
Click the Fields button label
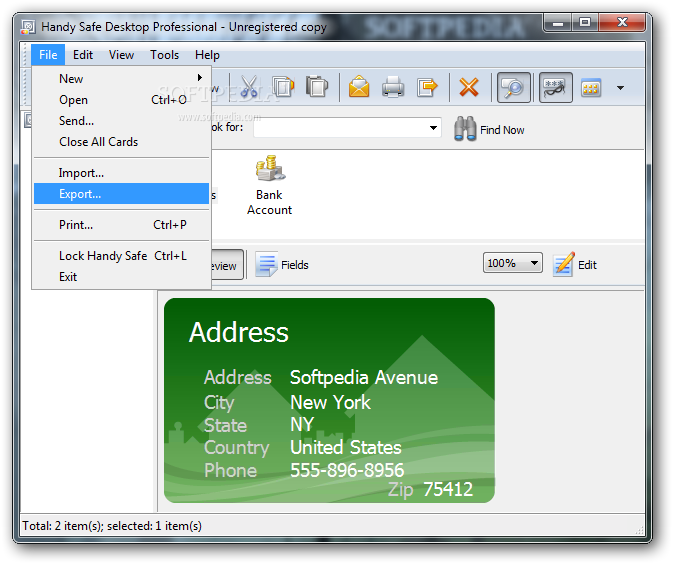[294, 265]
